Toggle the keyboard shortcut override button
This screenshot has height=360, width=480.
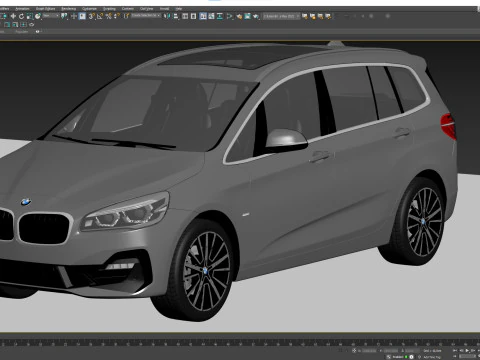coord(82,16)
